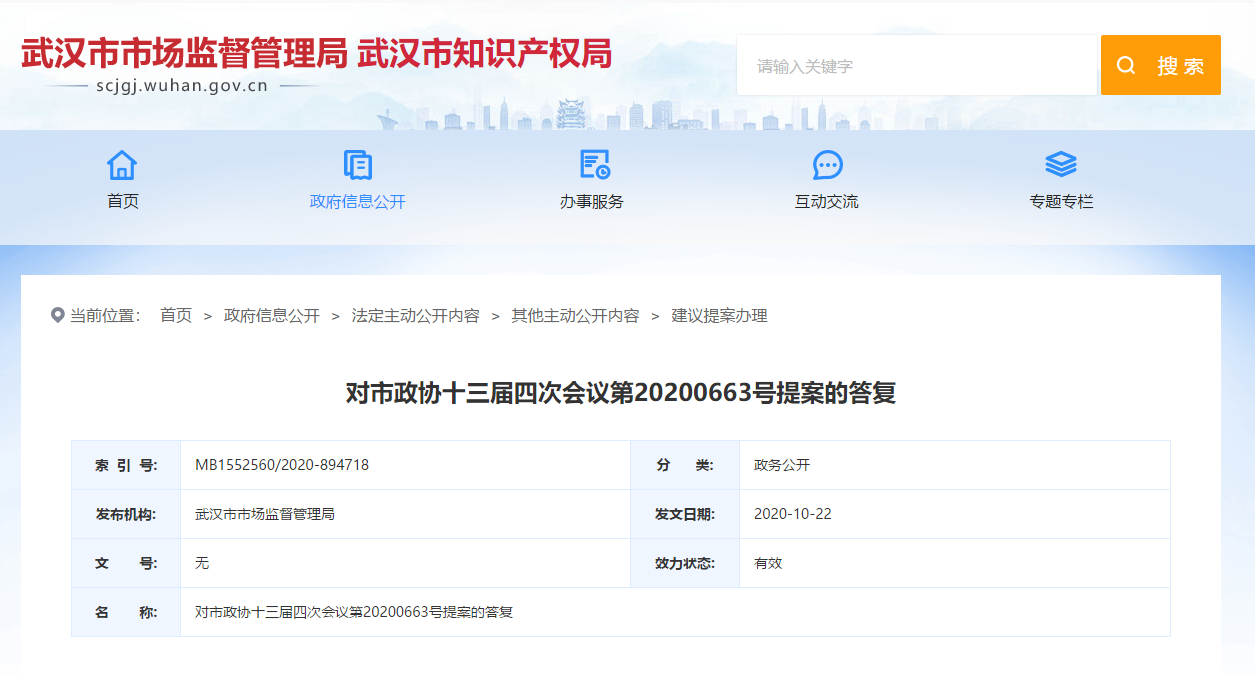1255x676 pixels.
Task: Click the government information disclosure document icon
Action: [x=357, y=165]
